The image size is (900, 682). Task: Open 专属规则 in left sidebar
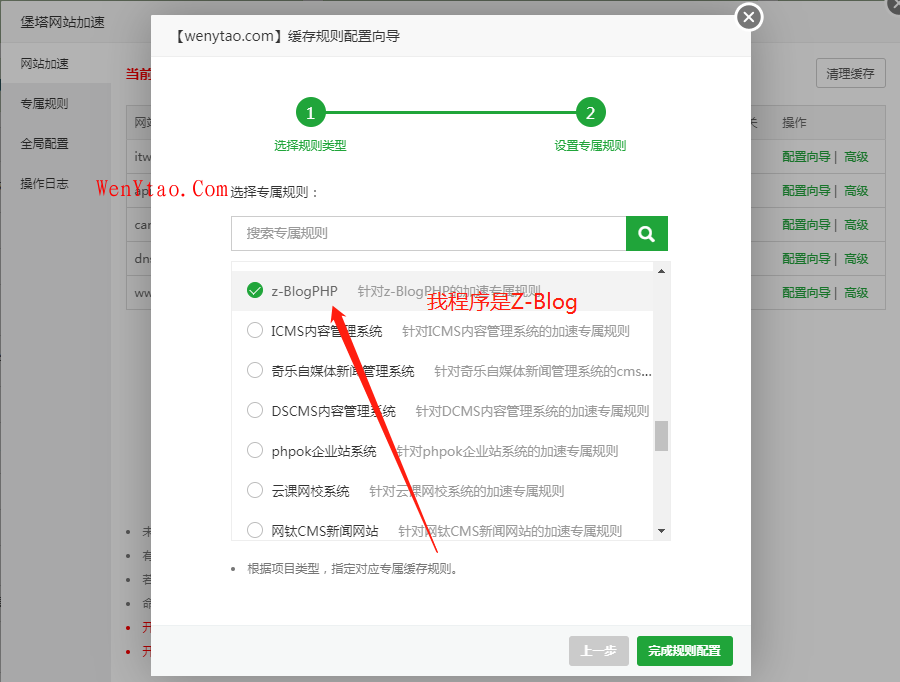pos(45,104)
